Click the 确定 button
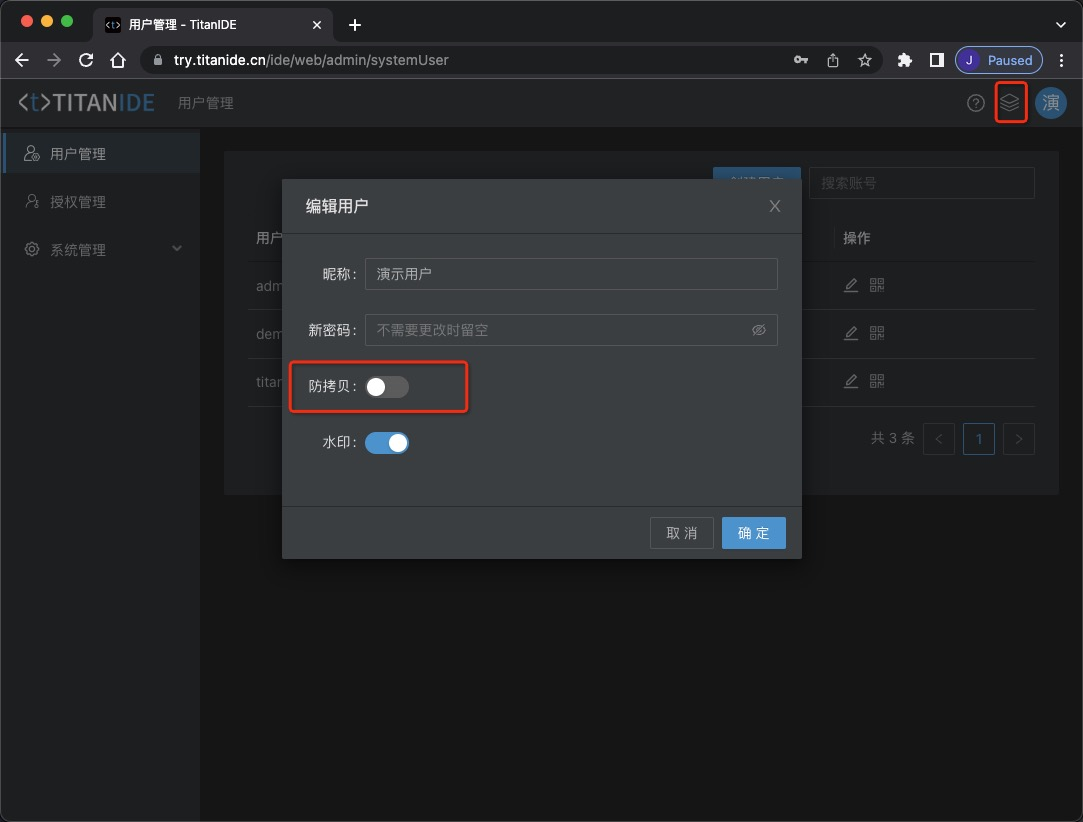The width and height of the screenshot is (1083, 822). pos(753,533)
